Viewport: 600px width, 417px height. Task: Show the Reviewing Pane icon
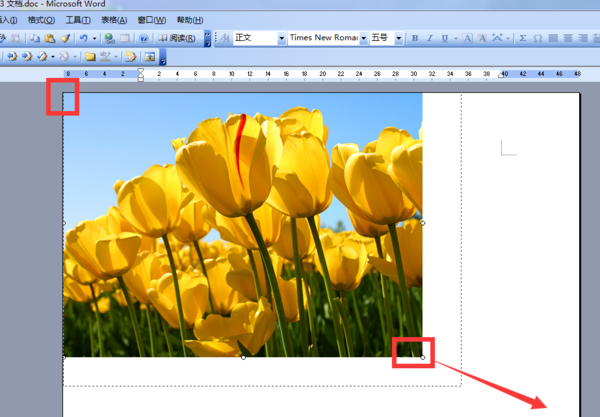coord(150,57)
